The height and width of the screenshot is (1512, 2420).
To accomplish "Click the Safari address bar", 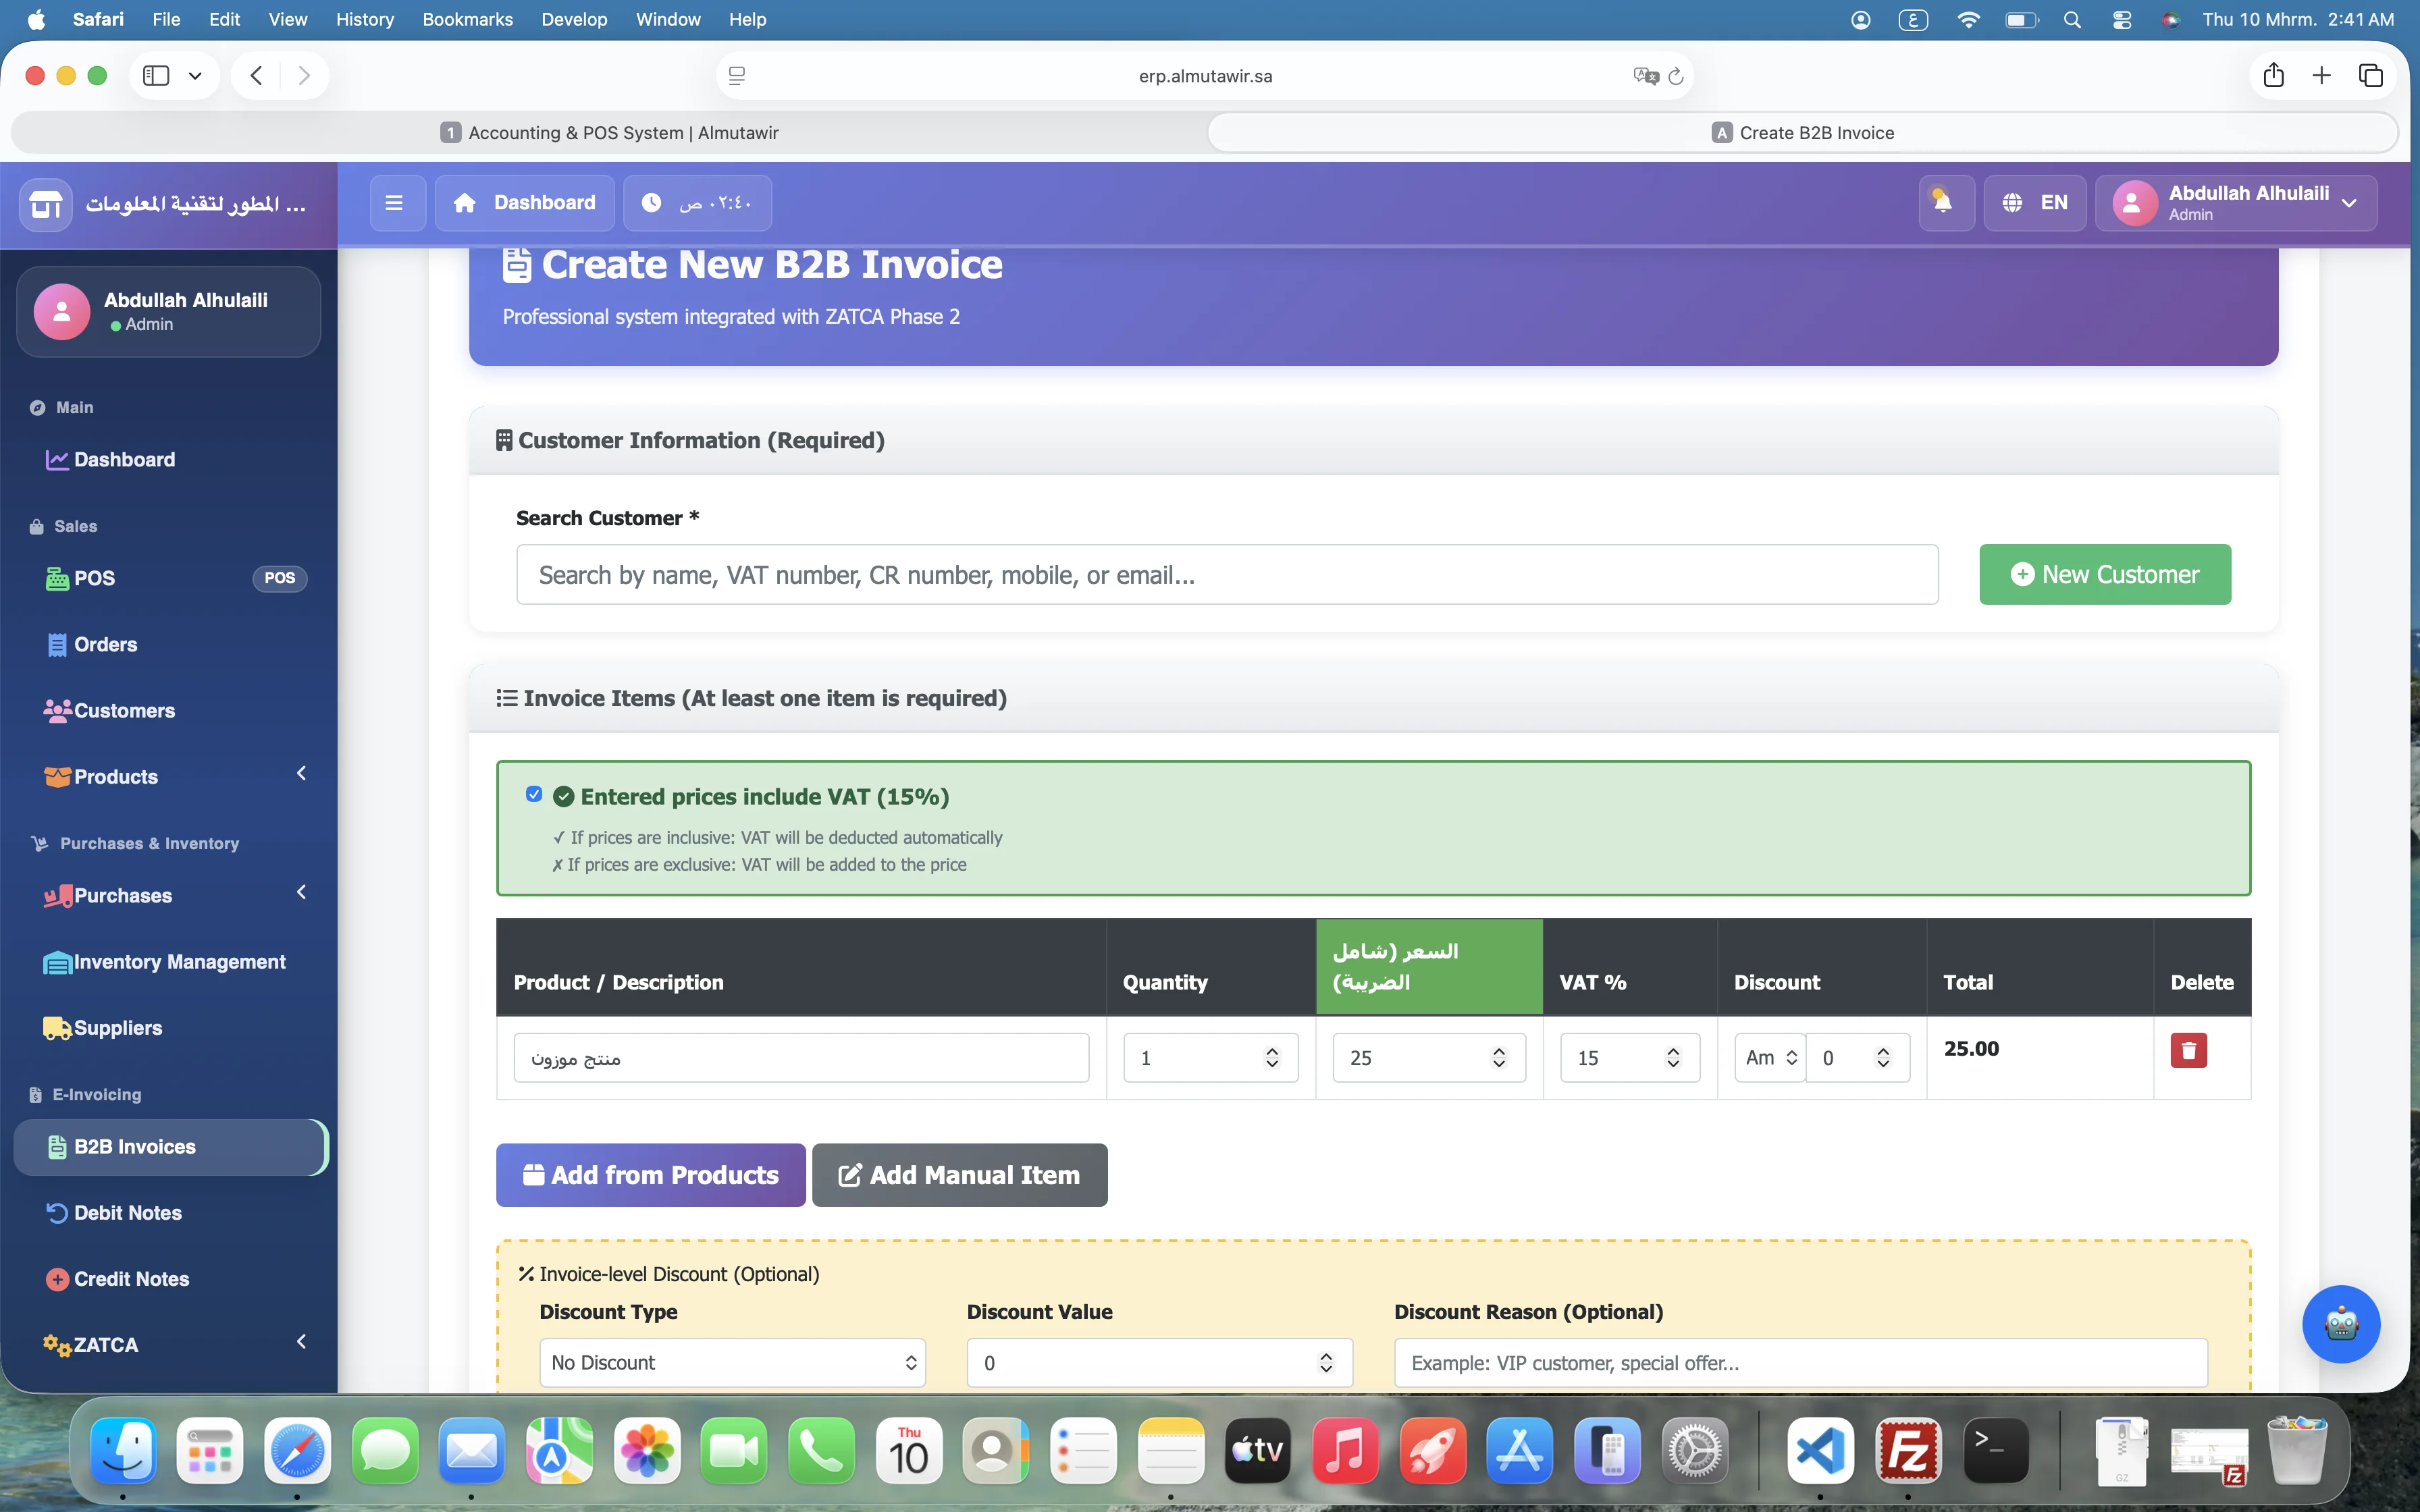I will pyautogui.click(x=1205, y=76).
